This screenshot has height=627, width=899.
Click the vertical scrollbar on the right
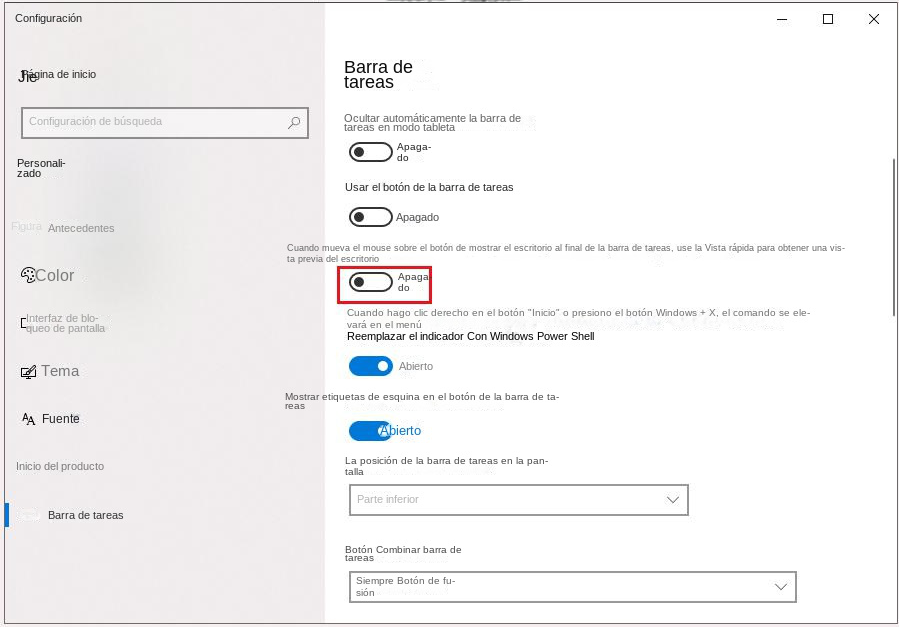[894, 237]
